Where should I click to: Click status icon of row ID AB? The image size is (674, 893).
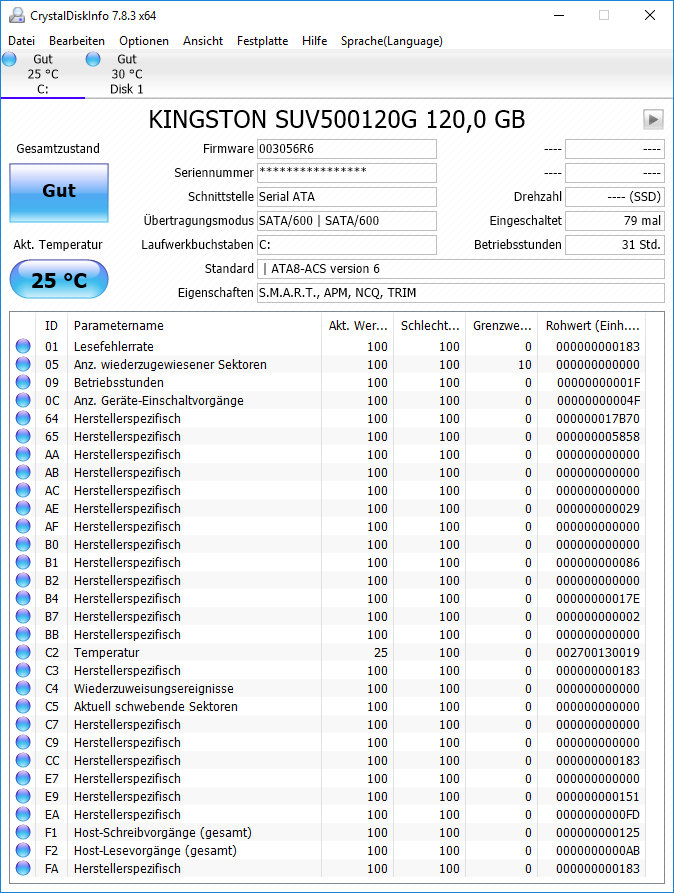click(23, 472)
